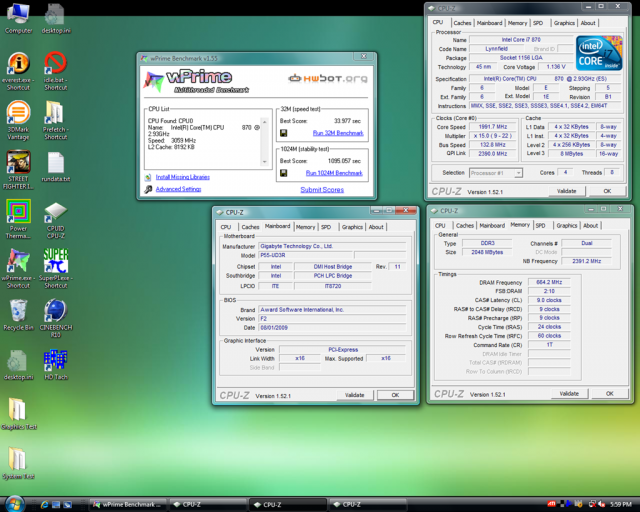This screenshot has width=640, height=512.
Task: Select the Prefetch Shortcut folder icon
Action: (x=56, y=121)
